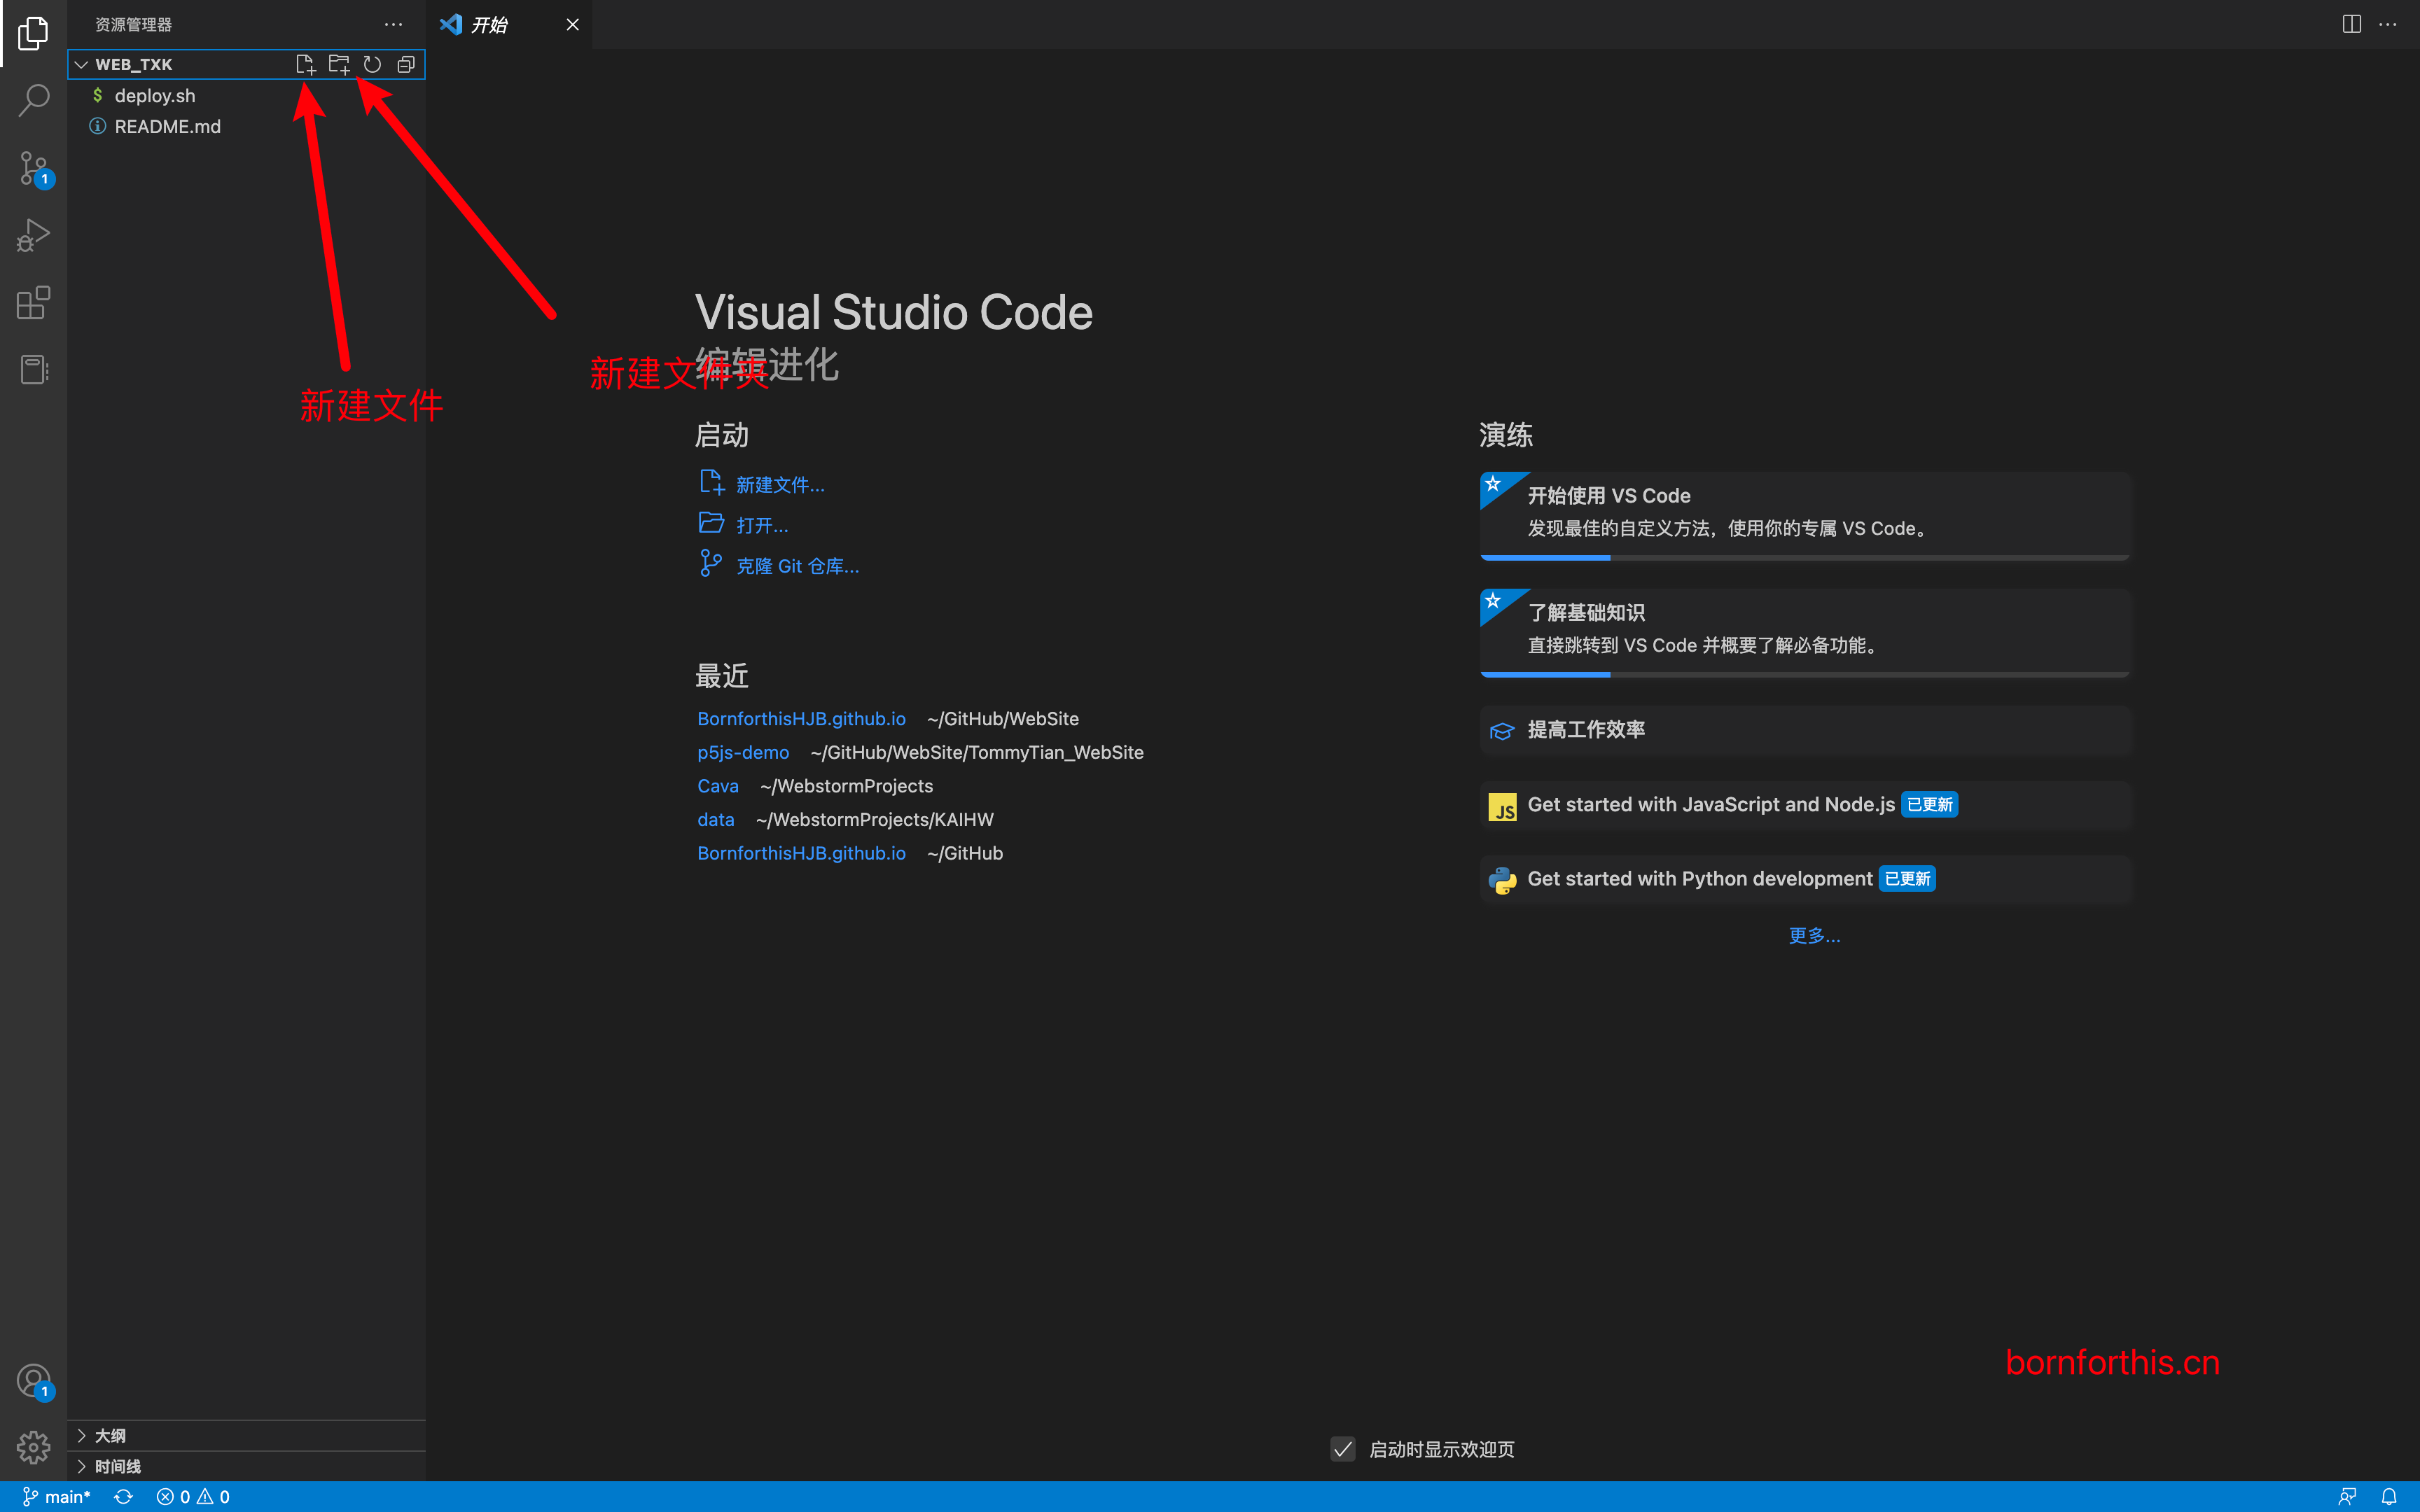Open recent BornforthisHJB.github.io in ~/GitHub
This screenshot has height=1512, width=2420.
point(801,853)
